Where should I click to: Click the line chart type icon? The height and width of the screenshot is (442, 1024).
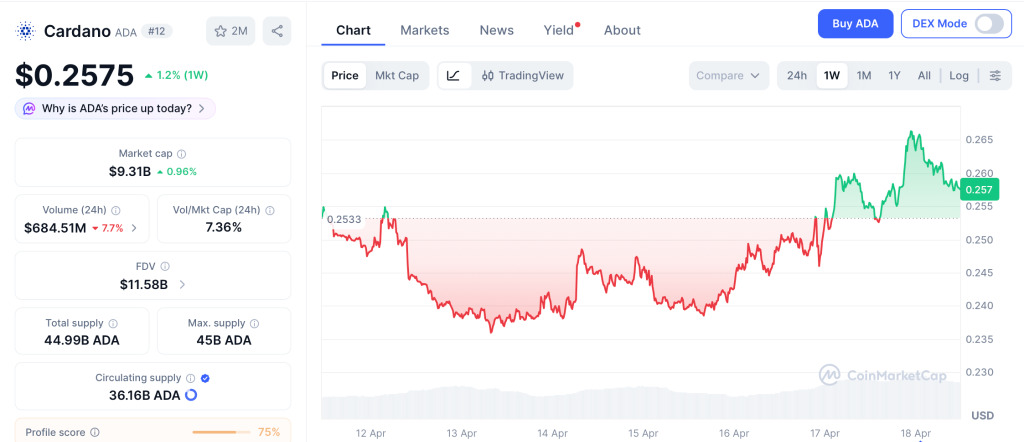pyautogui.click(x=453, y=75)
